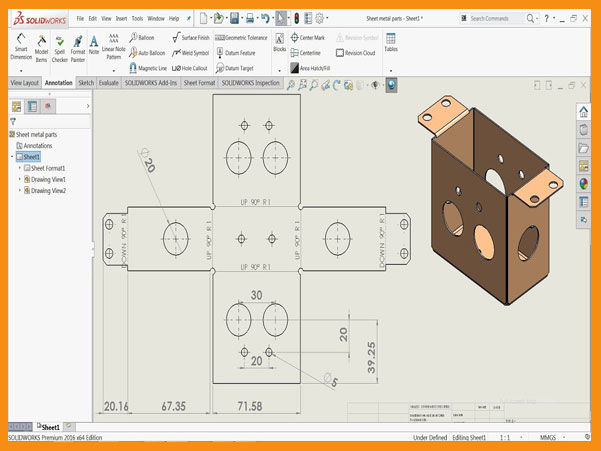The width and height of the screenshot is (601, 451).
Task: Add a Balloon annotation
Action: click(x=142, y=38)
